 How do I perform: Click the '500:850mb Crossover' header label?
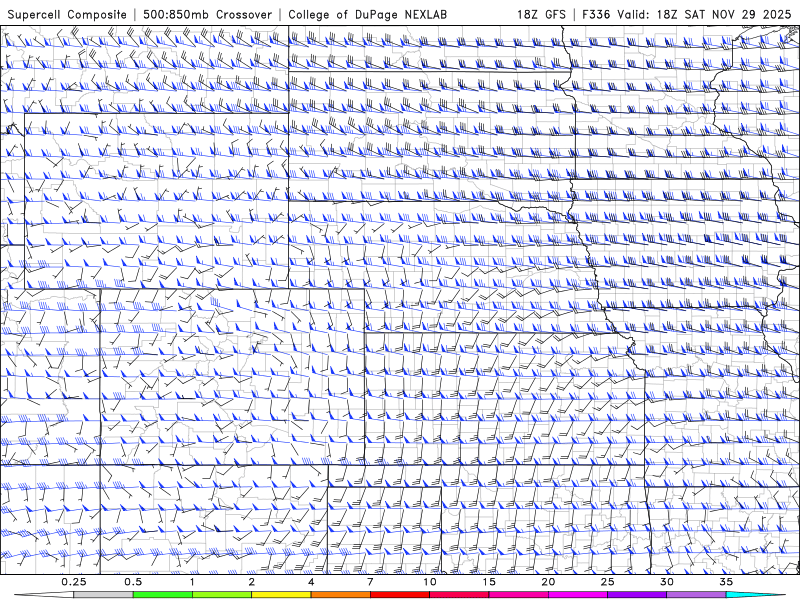click(x=208, y=14)
